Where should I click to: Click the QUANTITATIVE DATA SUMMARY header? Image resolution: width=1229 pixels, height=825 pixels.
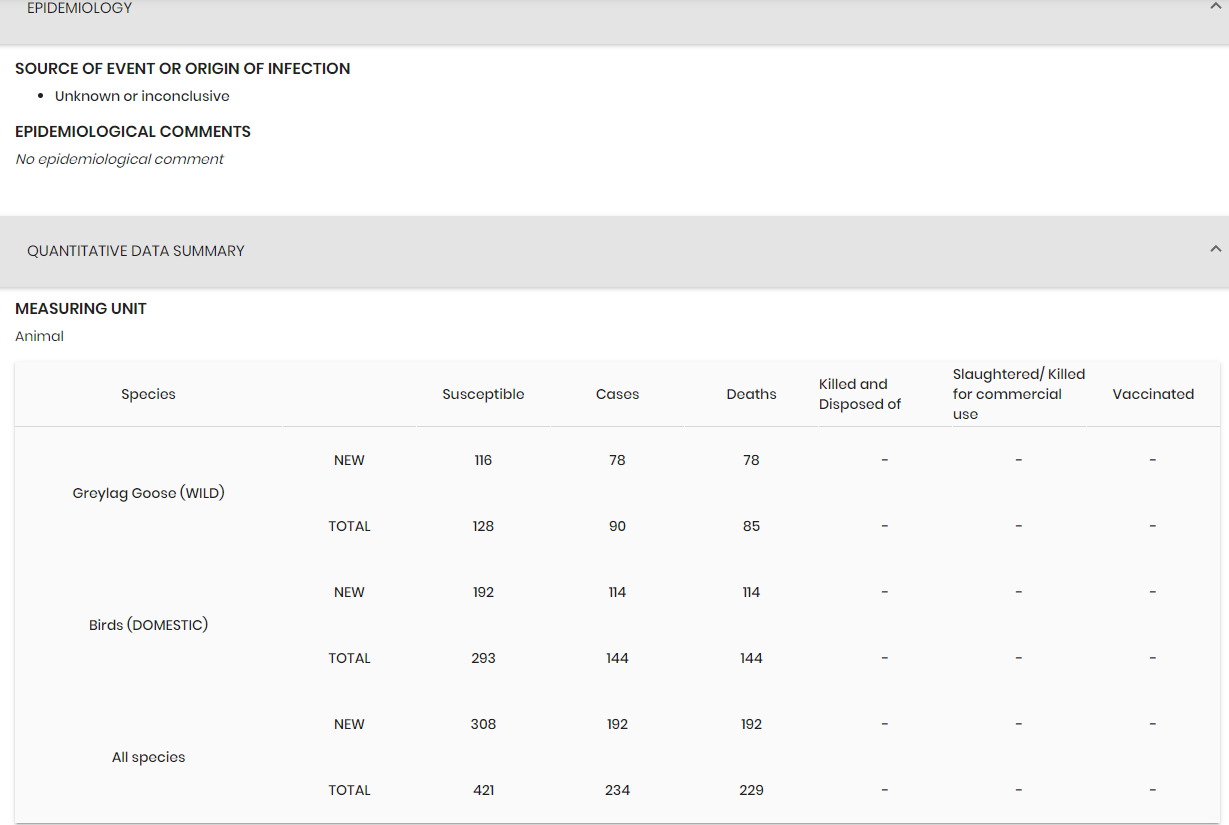pos(614,251)
